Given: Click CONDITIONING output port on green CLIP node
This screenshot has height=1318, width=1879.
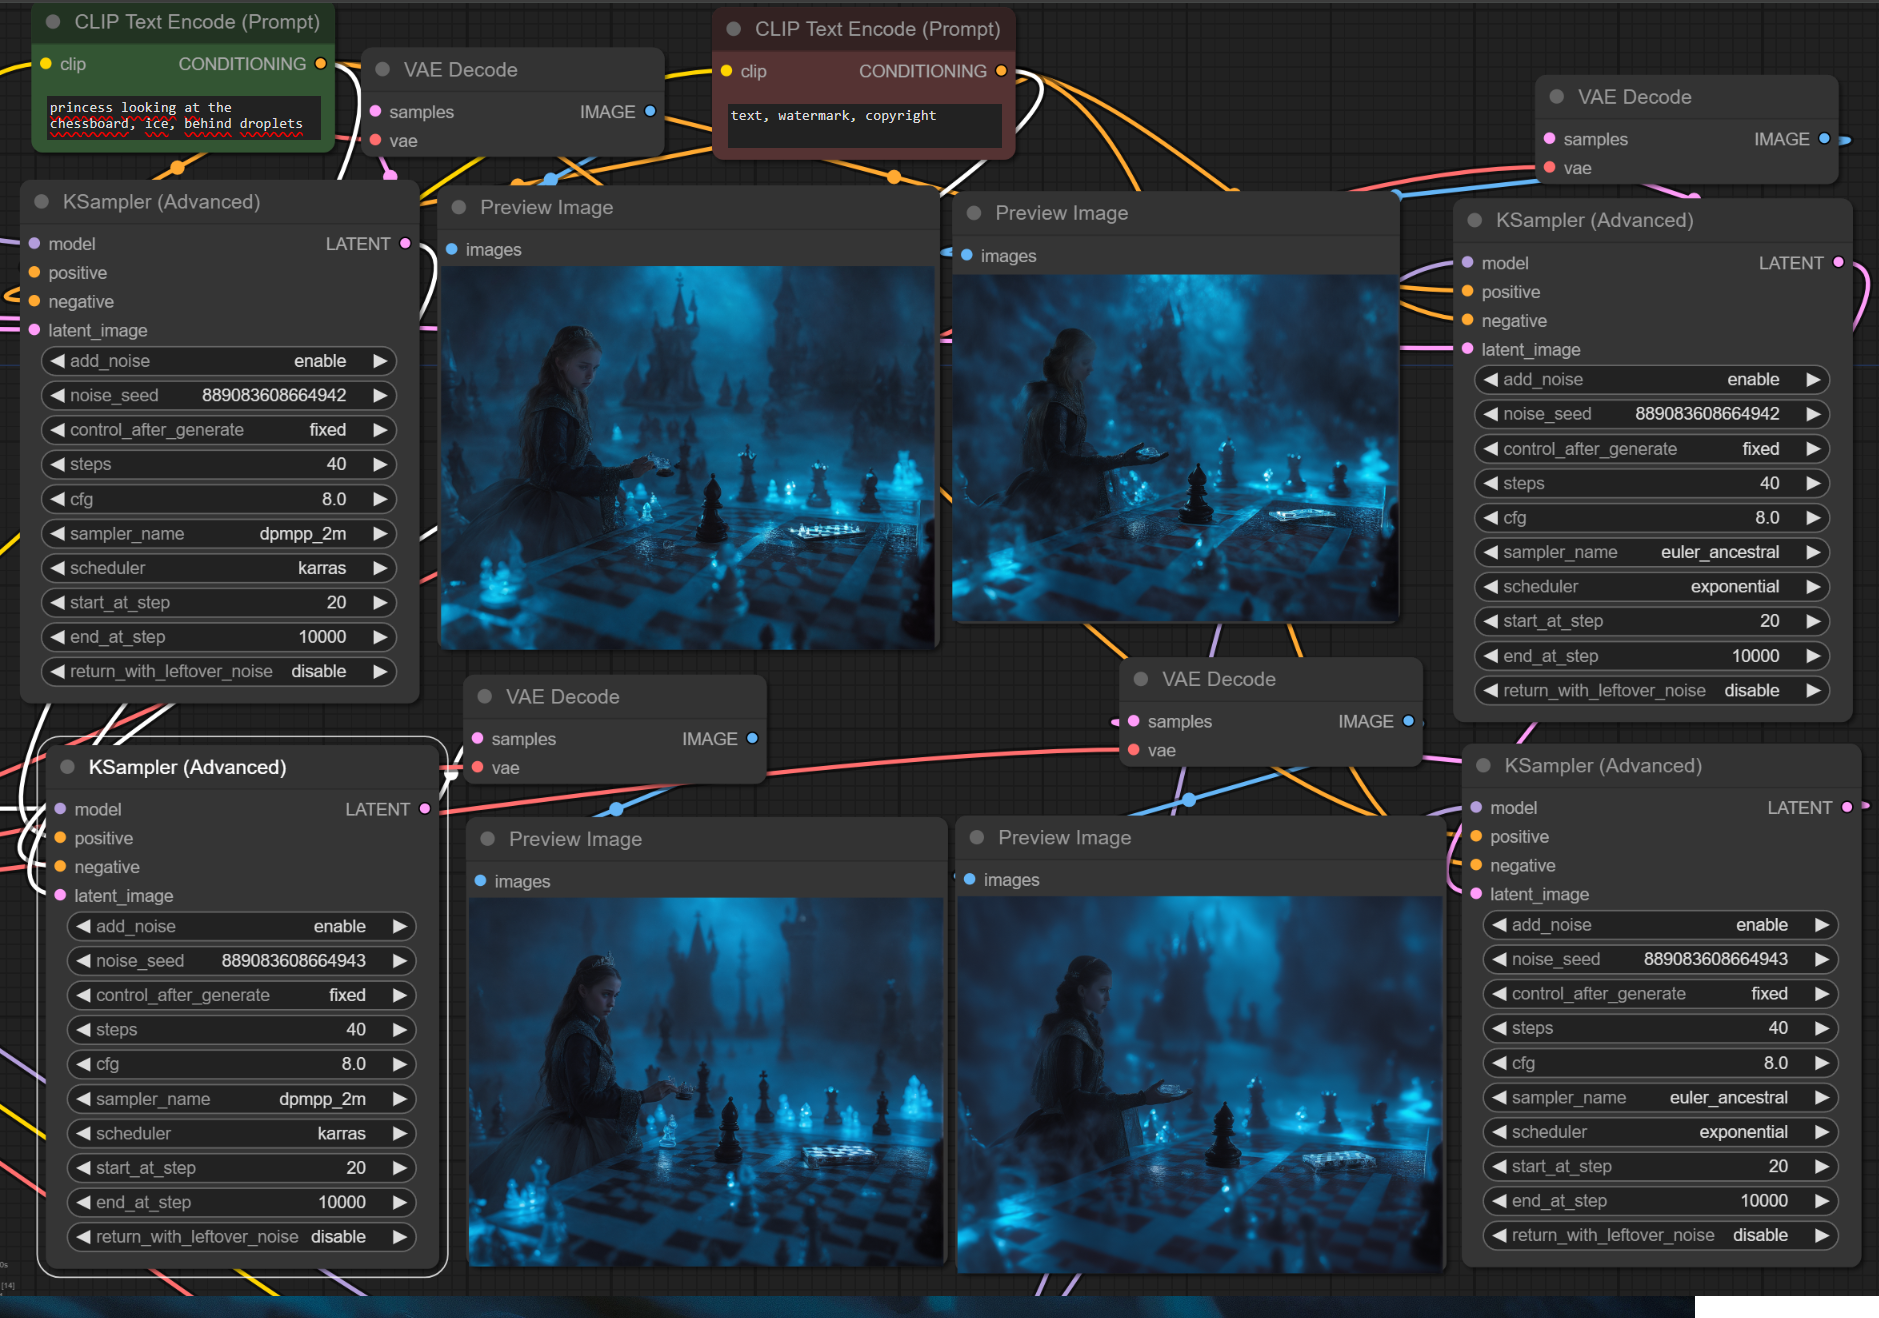Looking at the screenshot, I should [321, 64].
